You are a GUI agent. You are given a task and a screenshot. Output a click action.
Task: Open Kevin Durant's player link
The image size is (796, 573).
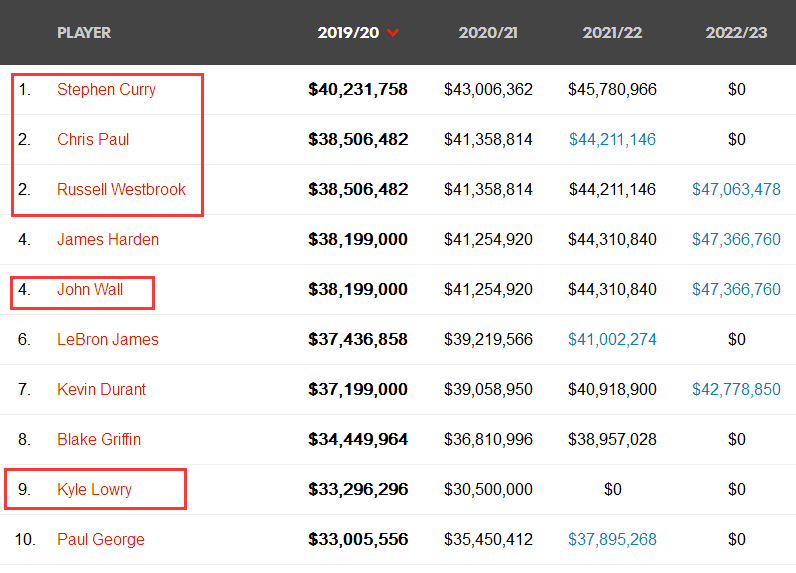coord(102,389)
